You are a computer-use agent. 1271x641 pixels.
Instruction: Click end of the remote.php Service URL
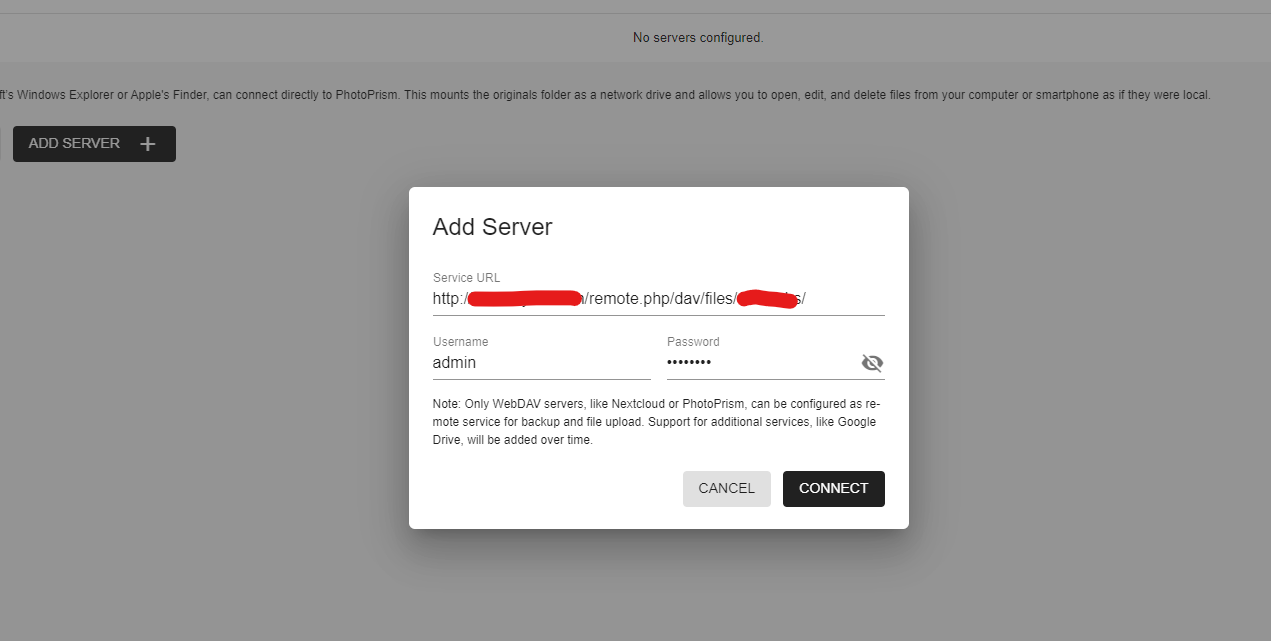(x=805, y=298)
